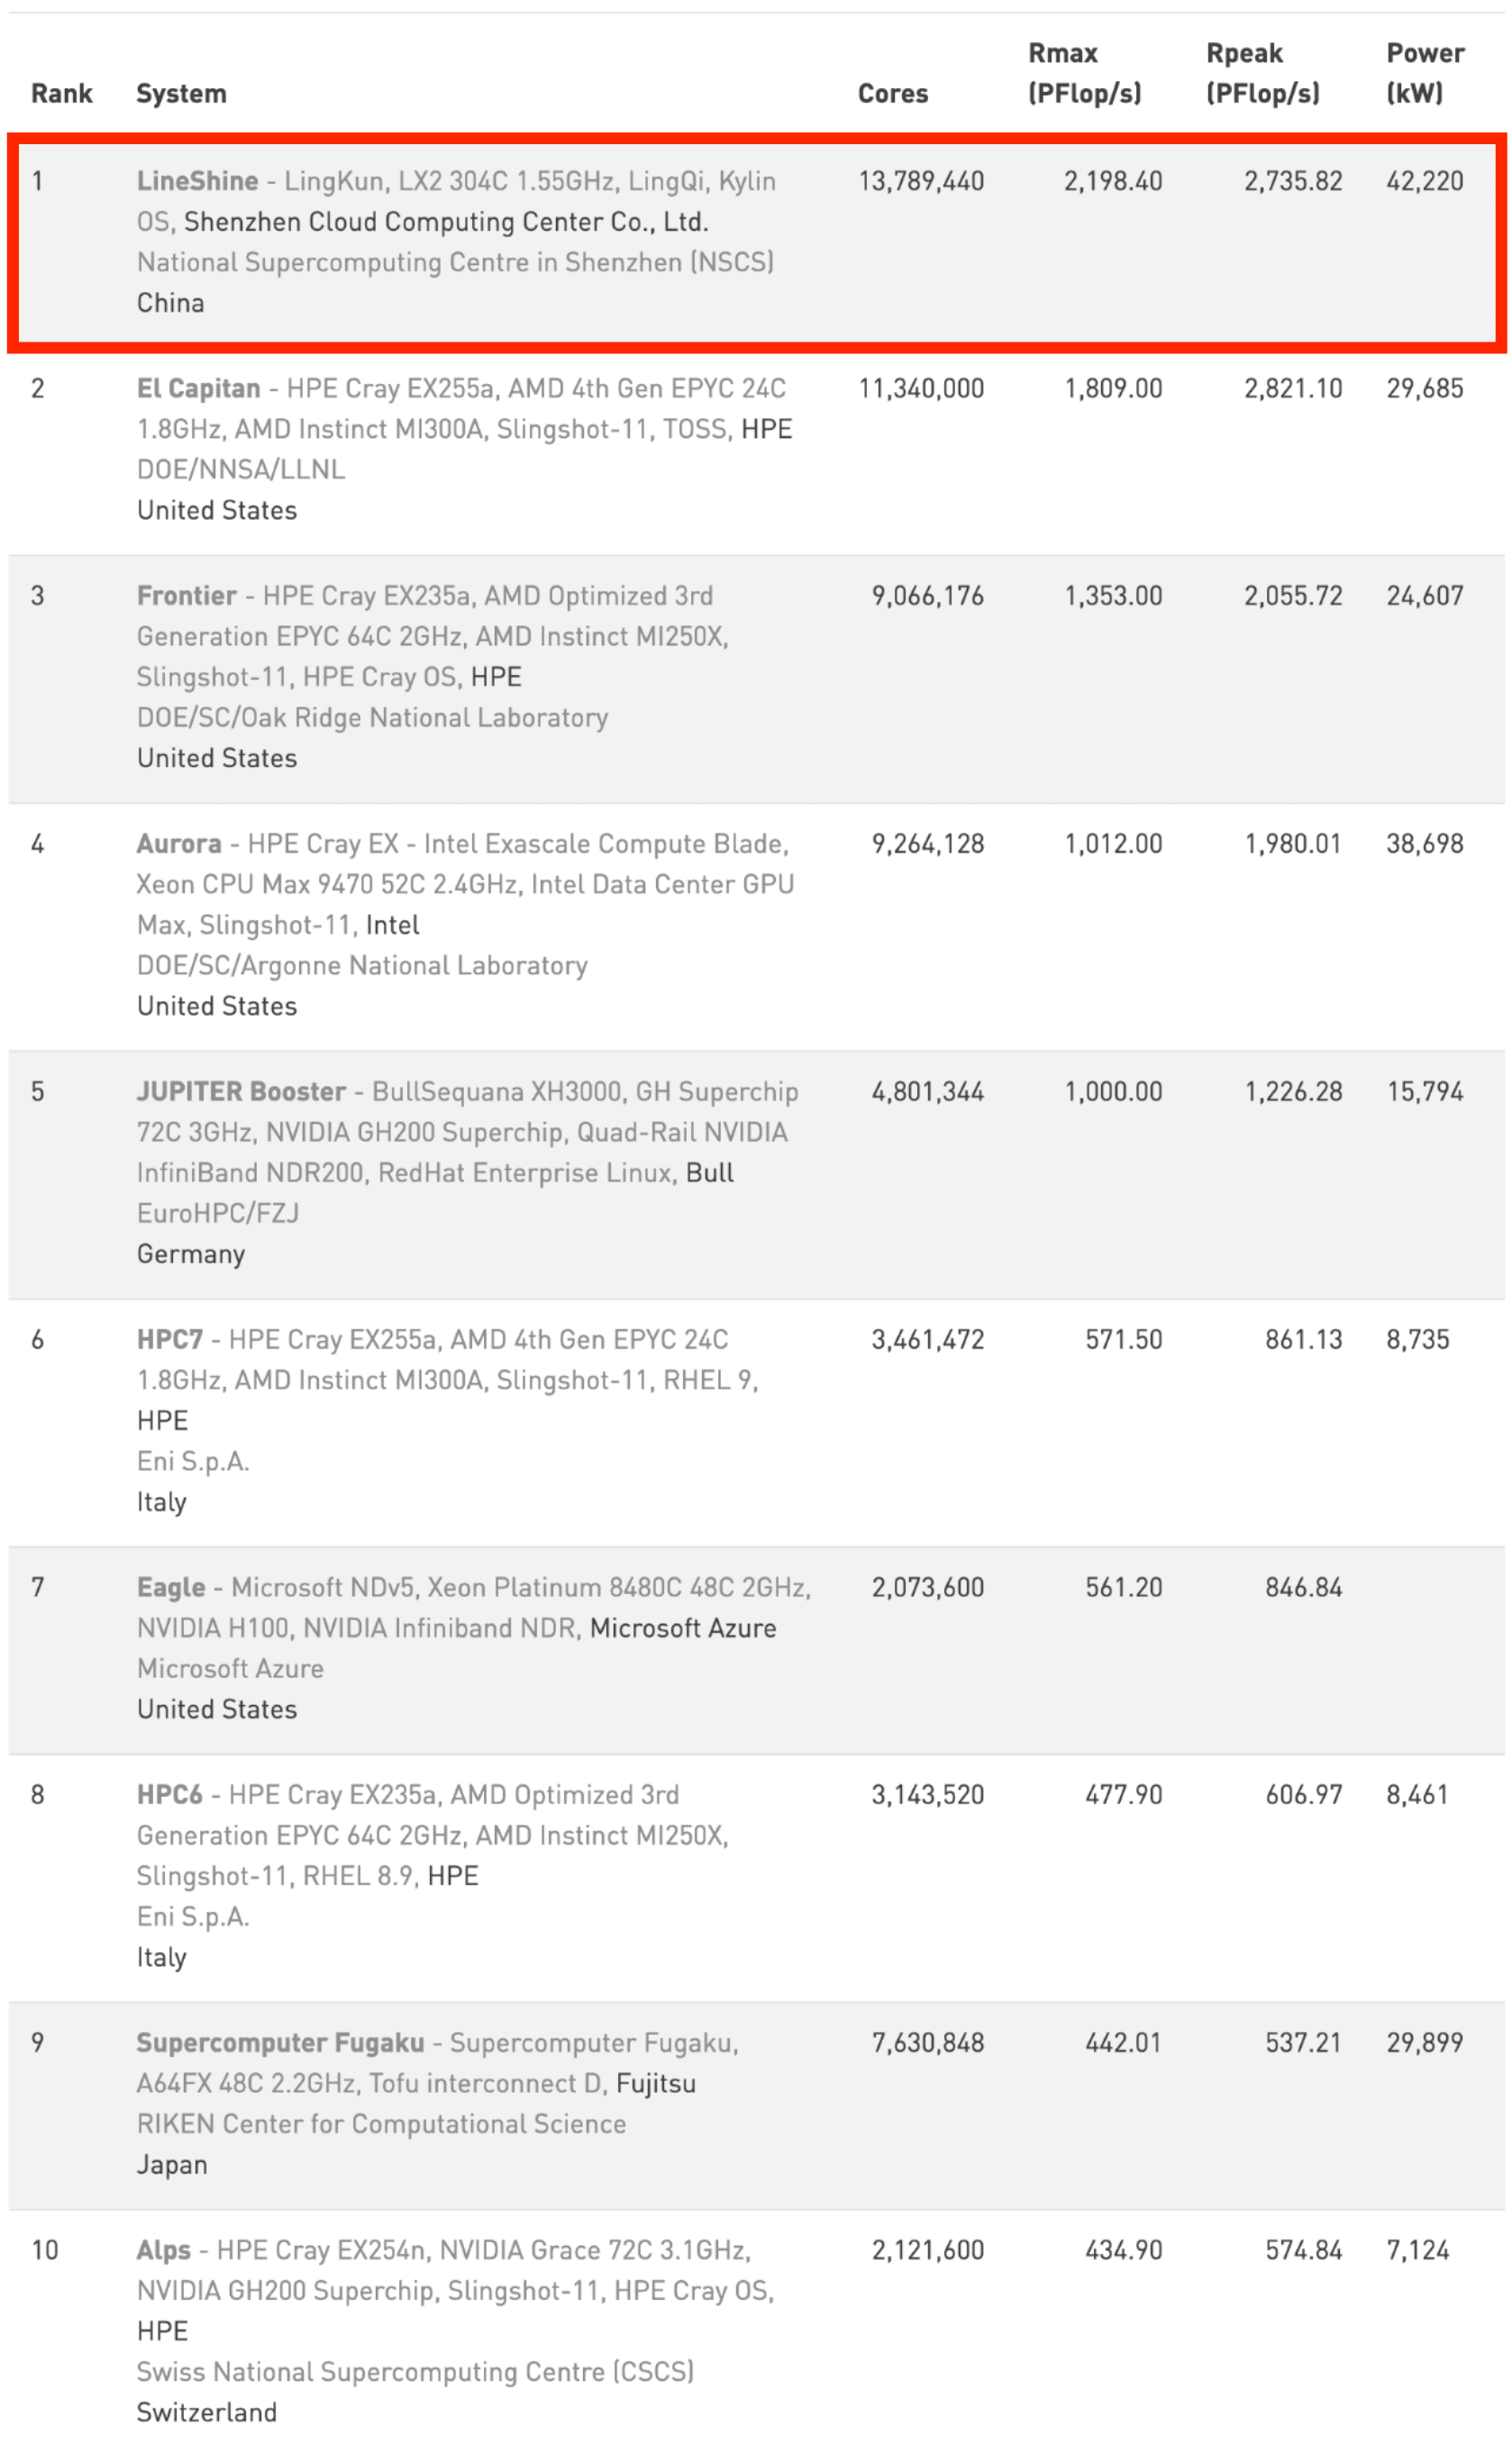This screenshot has width=1512, height=2453.
Task: Open the Eagle system link
Action: 170,1588
